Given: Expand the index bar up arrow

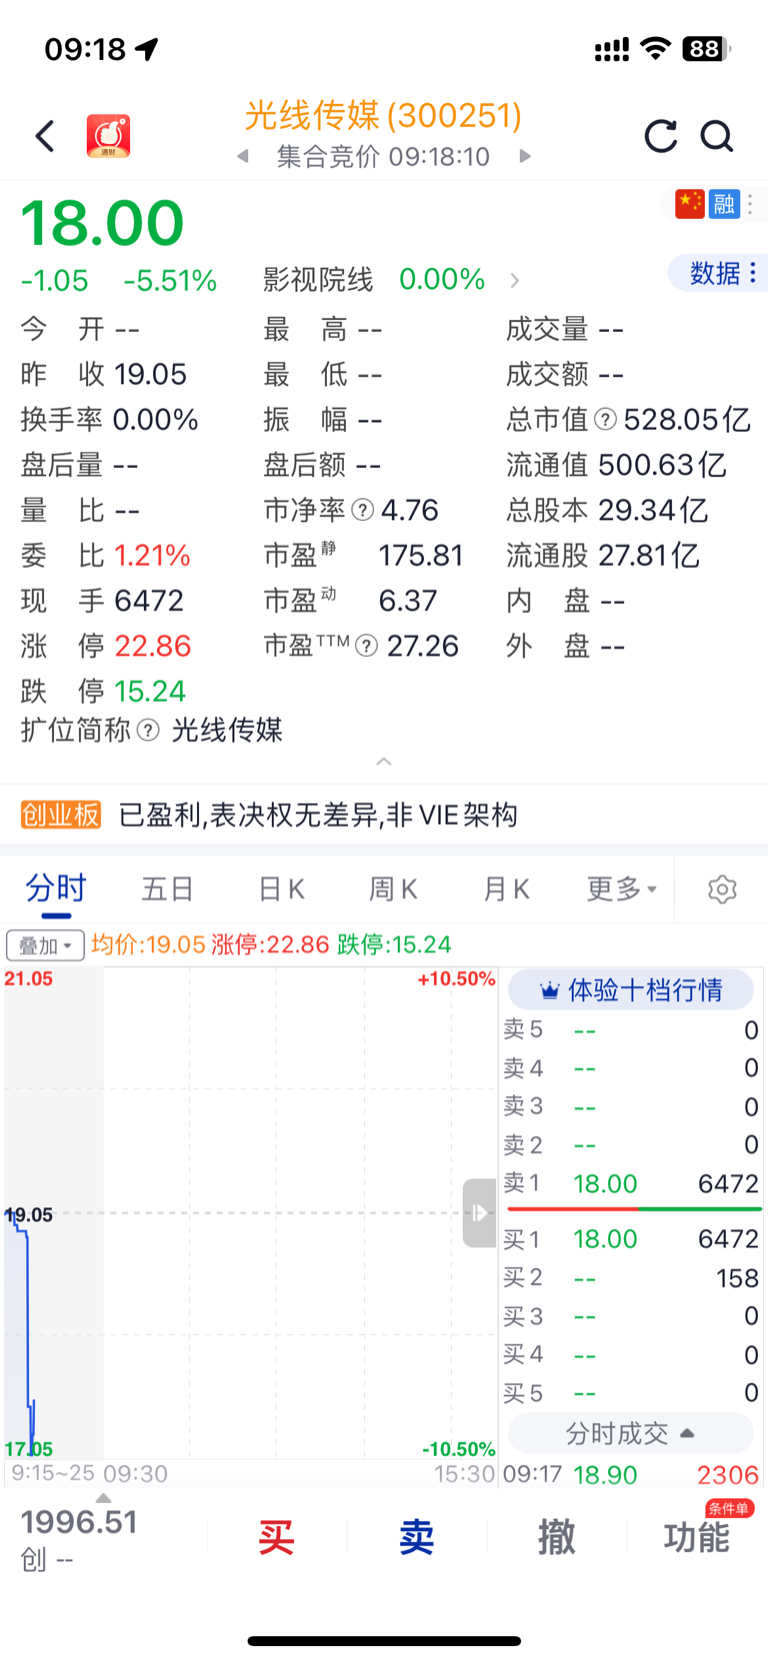Looking at the screenshot, I should [x=103, y=1498].
